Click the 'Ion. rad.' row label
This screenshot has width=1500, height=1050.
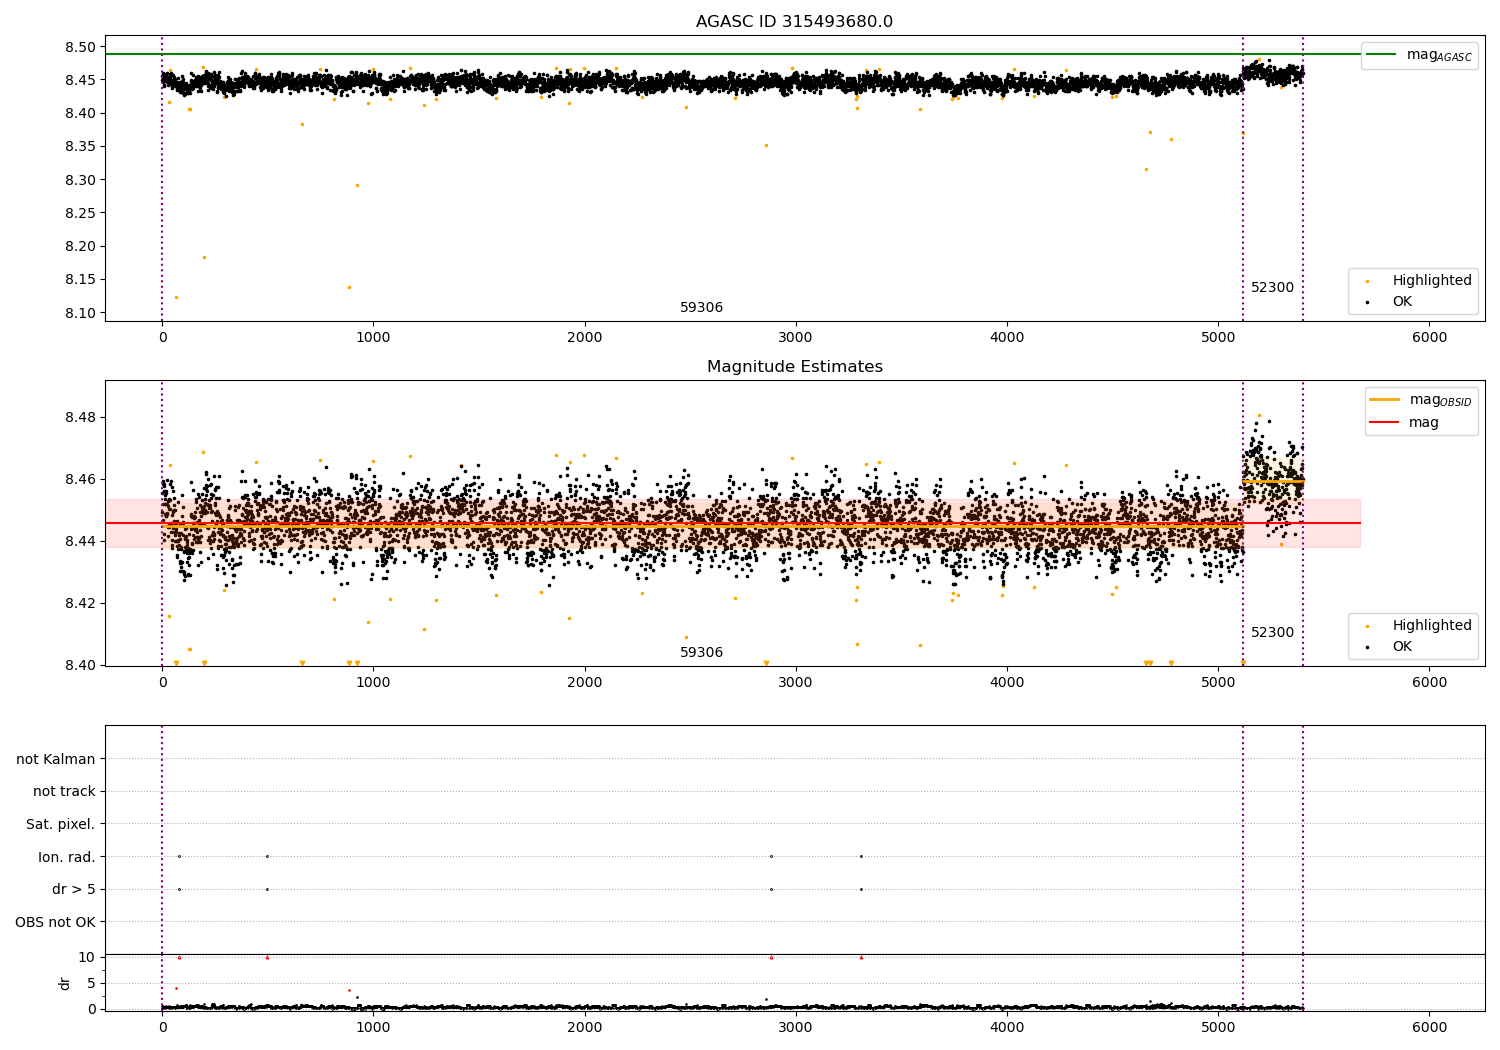point(67,857)
